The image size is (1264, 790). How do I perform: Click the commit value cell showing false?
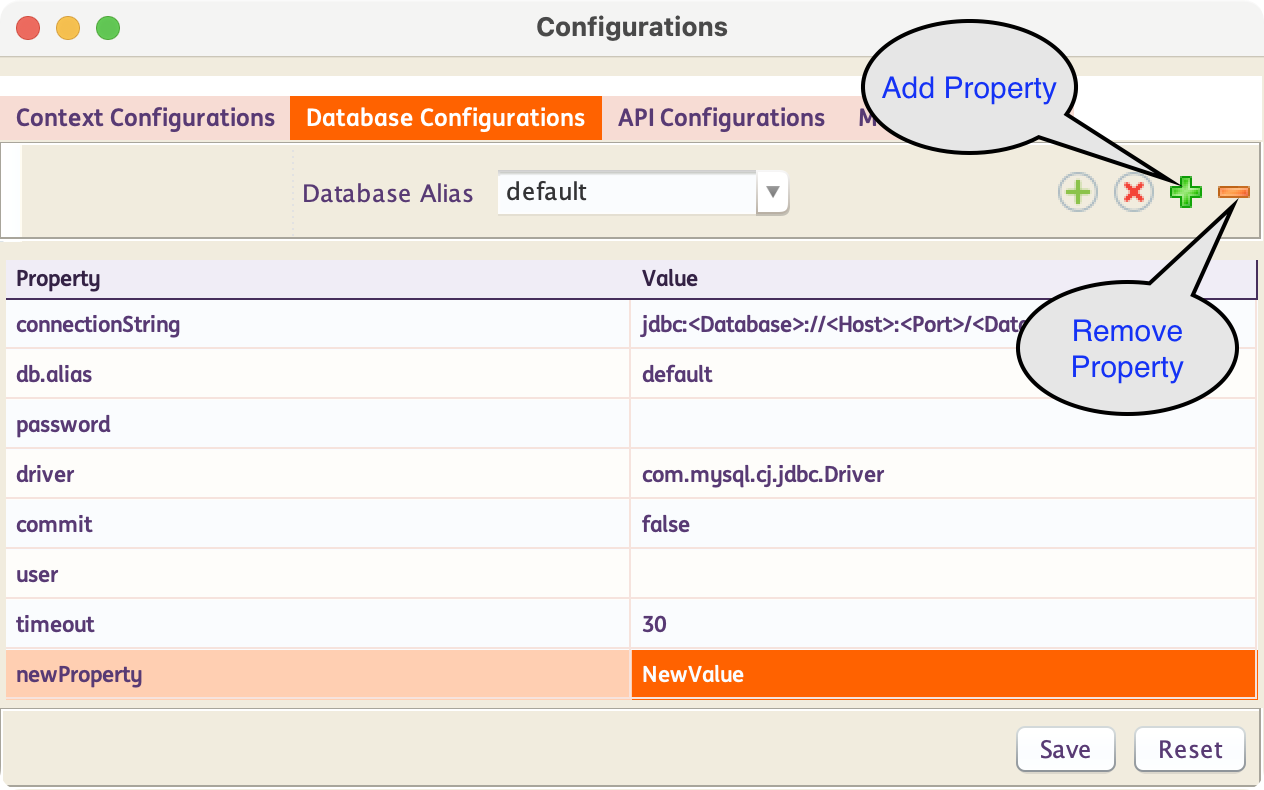click(x=942, y=524)
